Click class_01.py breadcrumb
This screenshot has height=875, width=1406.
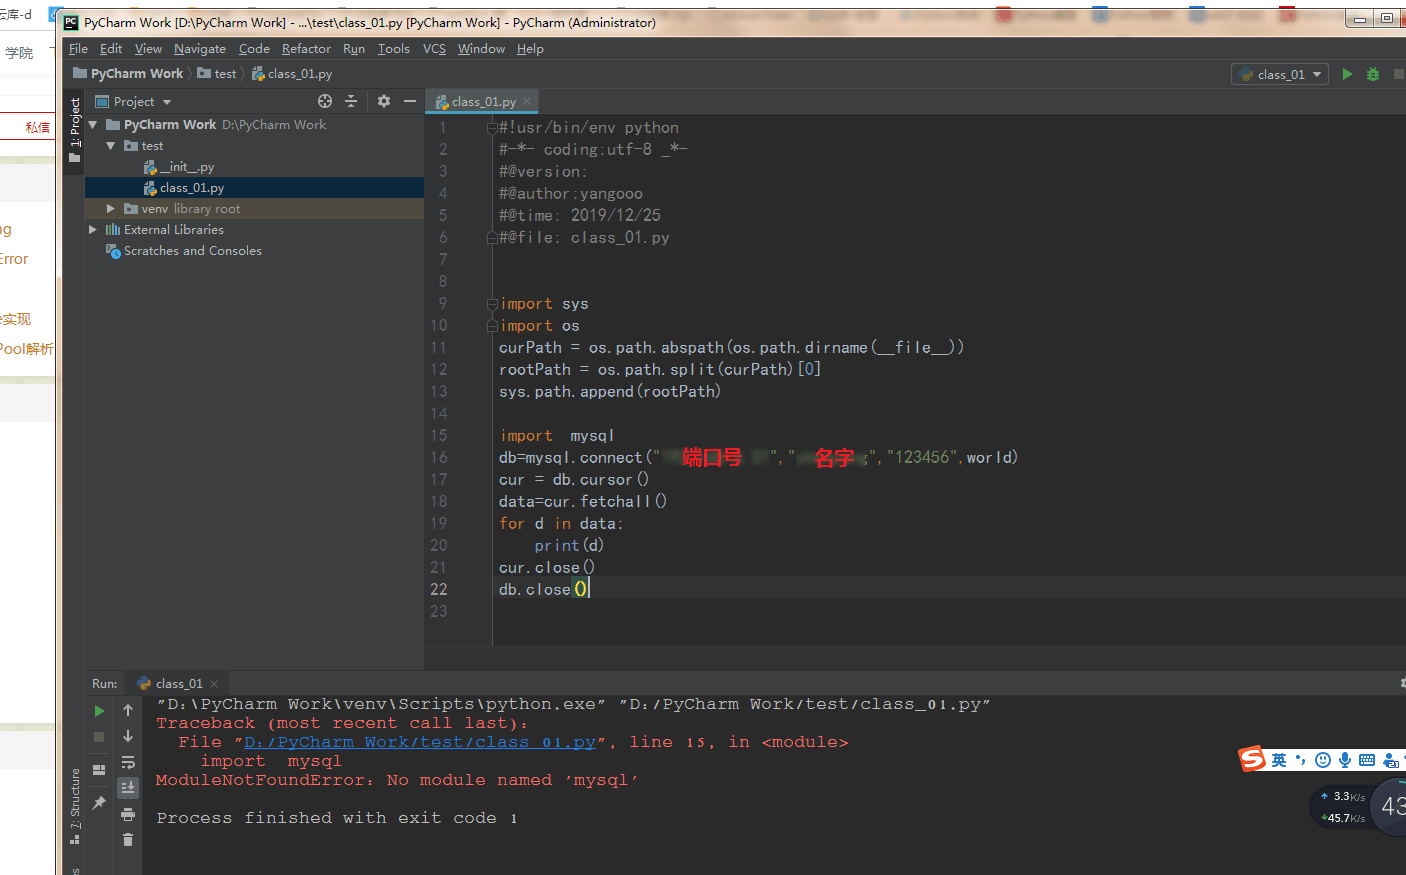[x=292, y=74]
